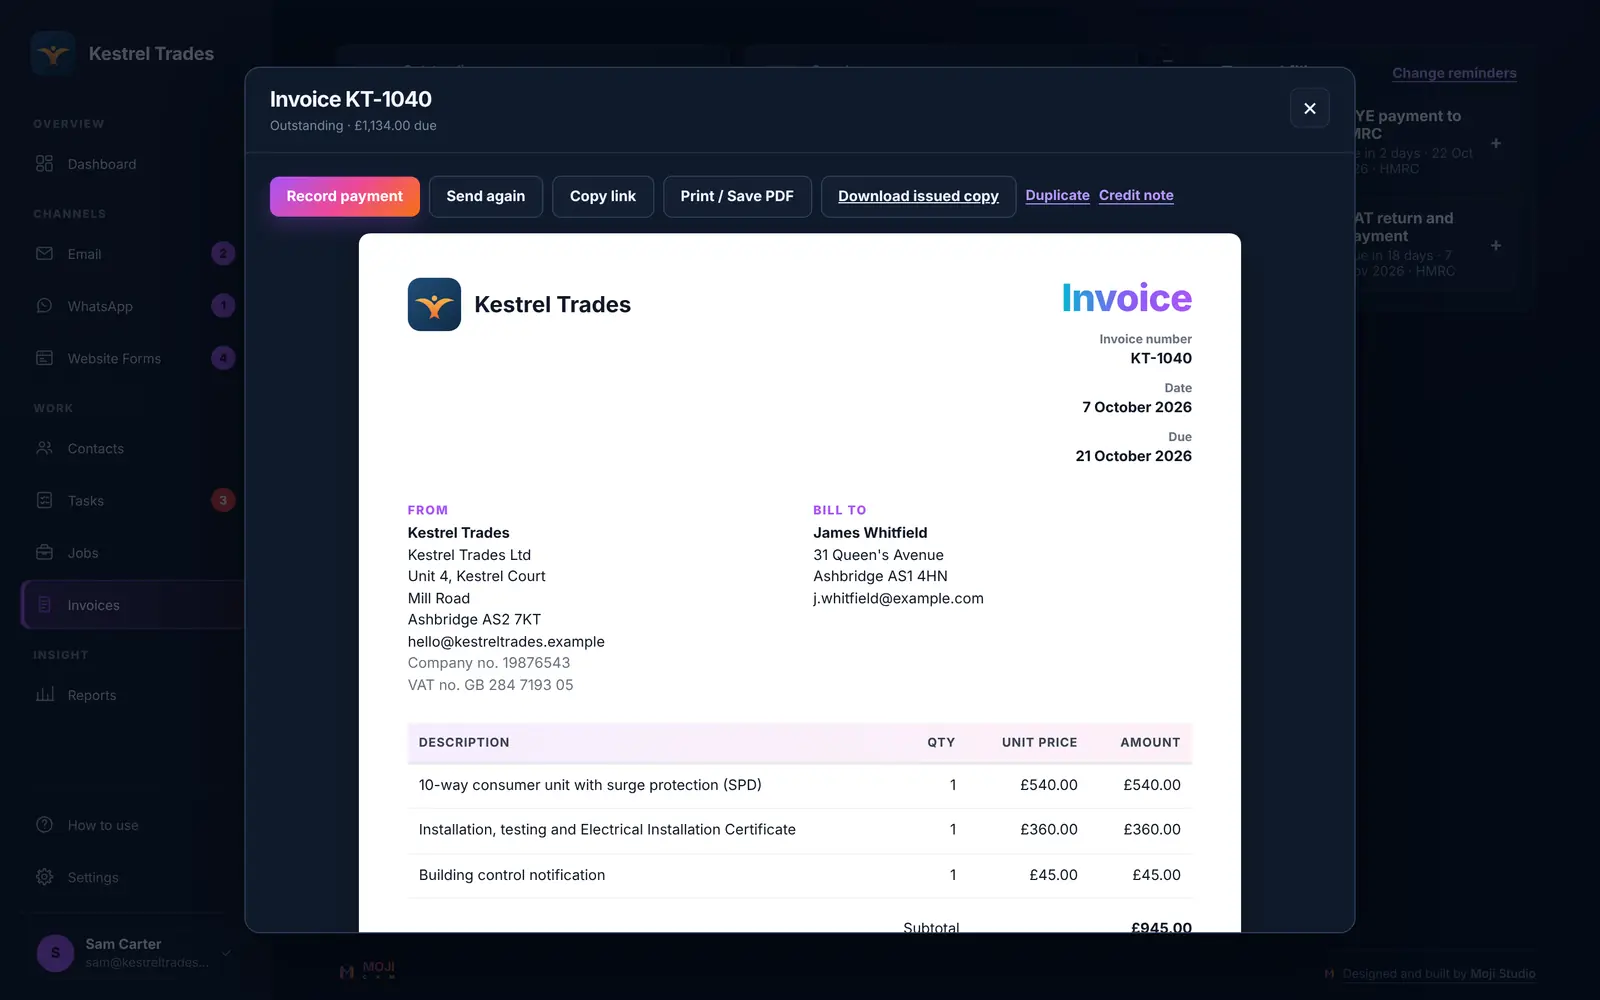Screen dimensions: 1600x1000
Task: Click £45.00 amount cell
Action: point(1156,875)
